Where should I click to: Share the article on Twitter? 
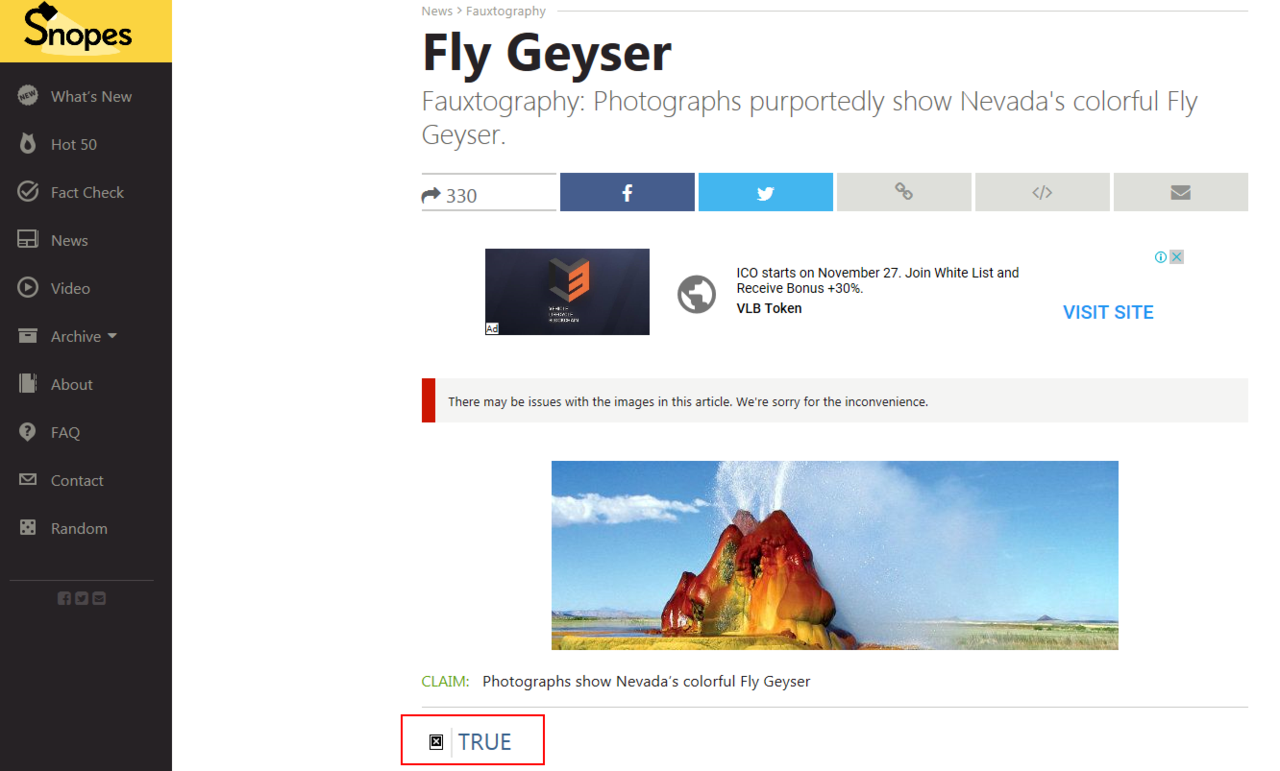pyautogui.click(x=765, y=192)
